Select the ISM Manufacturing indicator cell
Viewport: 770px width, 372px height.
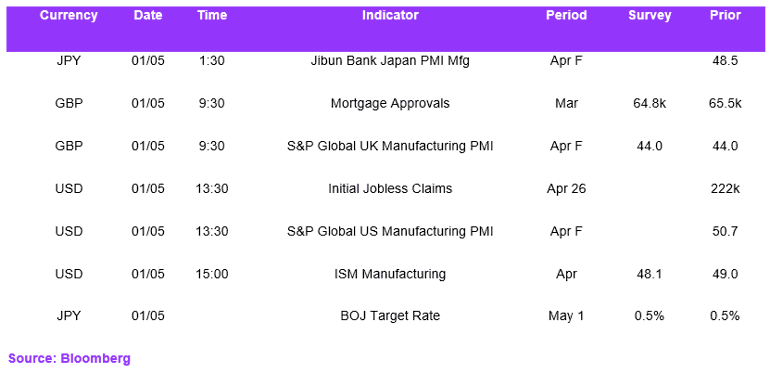(x=390, y=274)
